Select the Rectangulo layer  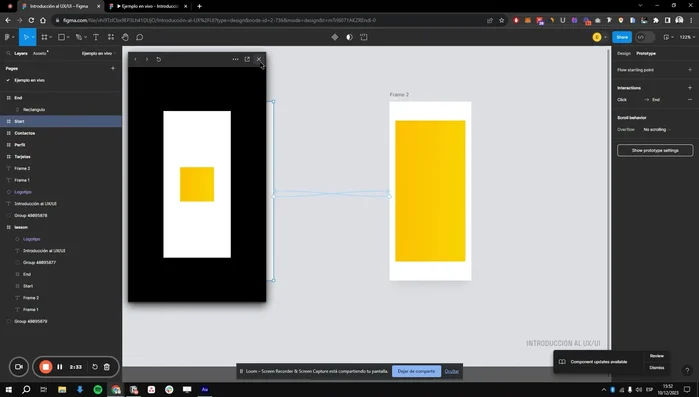click(x=34, y=110)
